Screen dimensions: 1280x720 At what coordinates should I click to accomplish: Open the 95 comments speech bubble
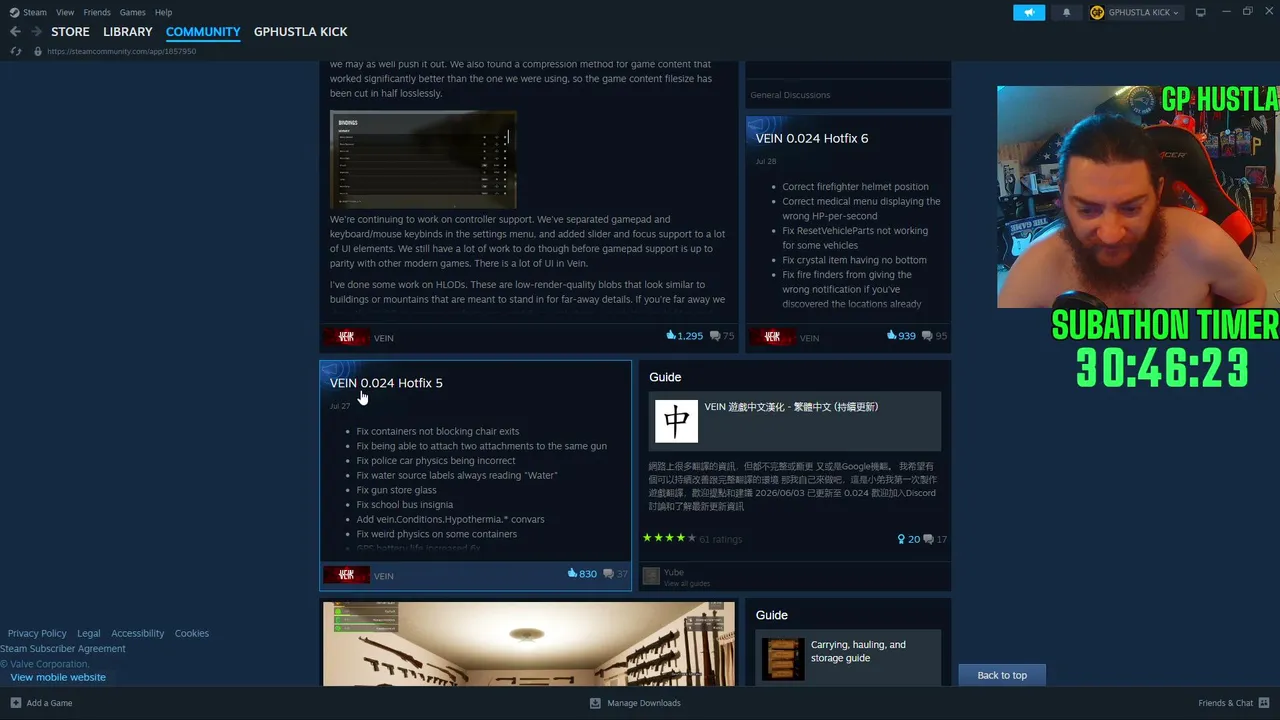[927, 336]
